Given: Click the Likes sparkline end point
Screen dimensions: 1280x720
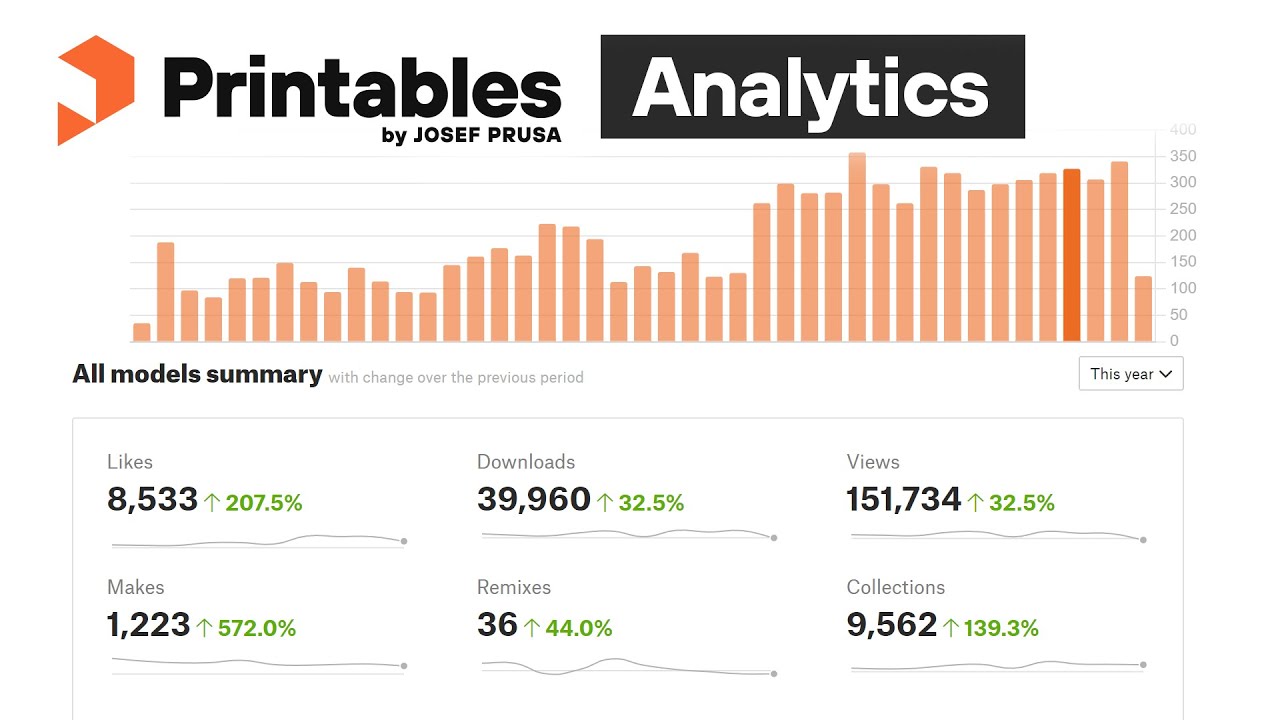Looking at the screenshot, I should pyautogui.click(x=404, y=541).
